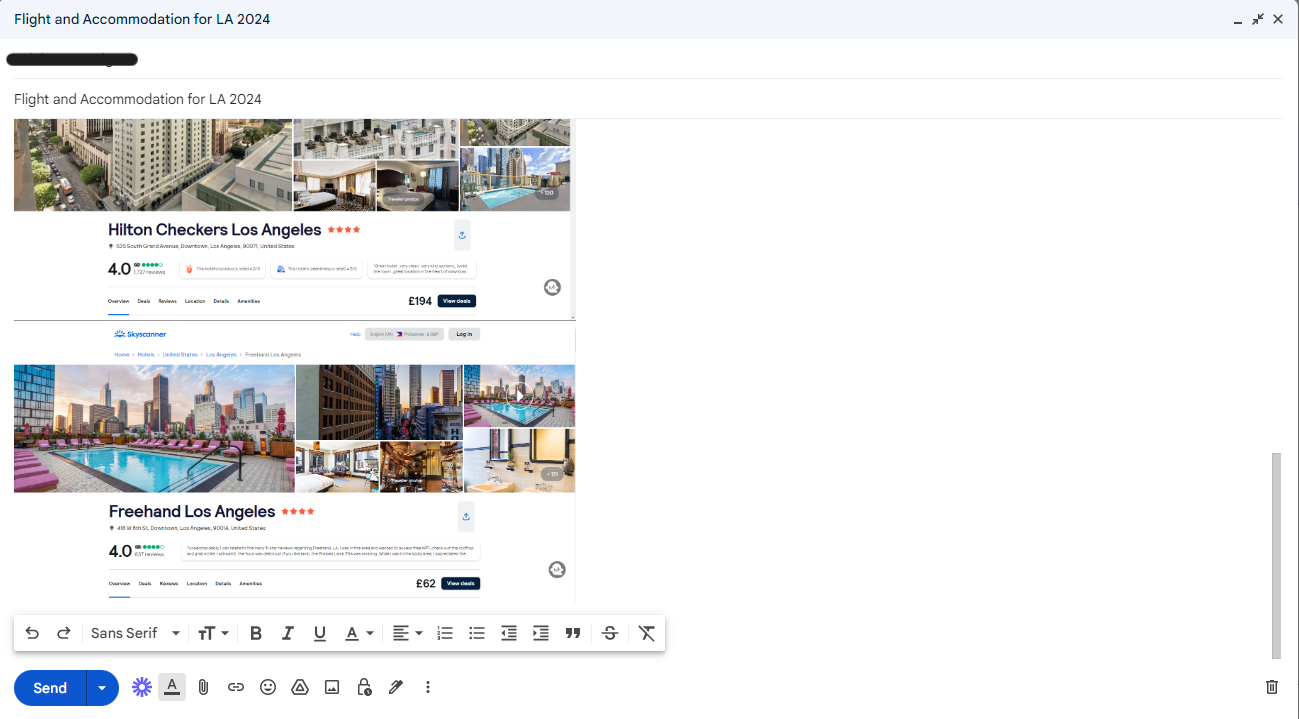The width and height of the screenshot is (1299, 719).
Task: Open the AI assistant sparkle icon
Action: tap(142, 687)
